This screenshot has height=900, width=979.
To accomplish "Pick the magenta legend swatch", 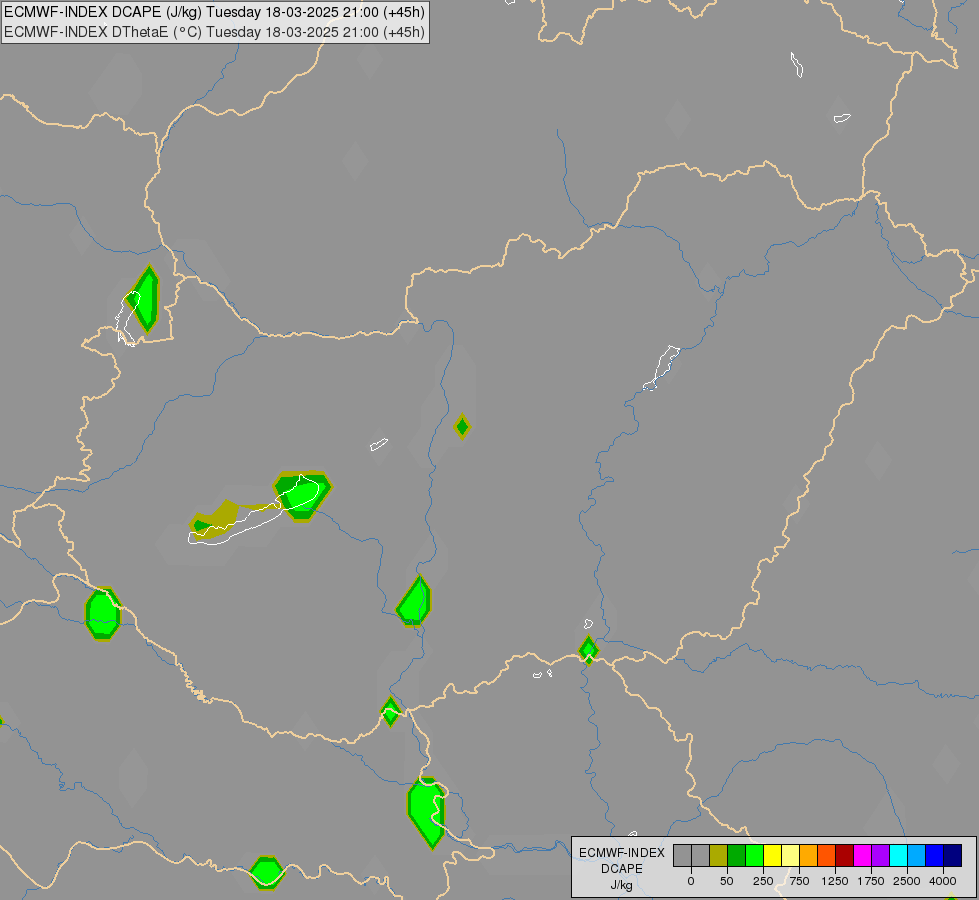I will coord(863,855).
